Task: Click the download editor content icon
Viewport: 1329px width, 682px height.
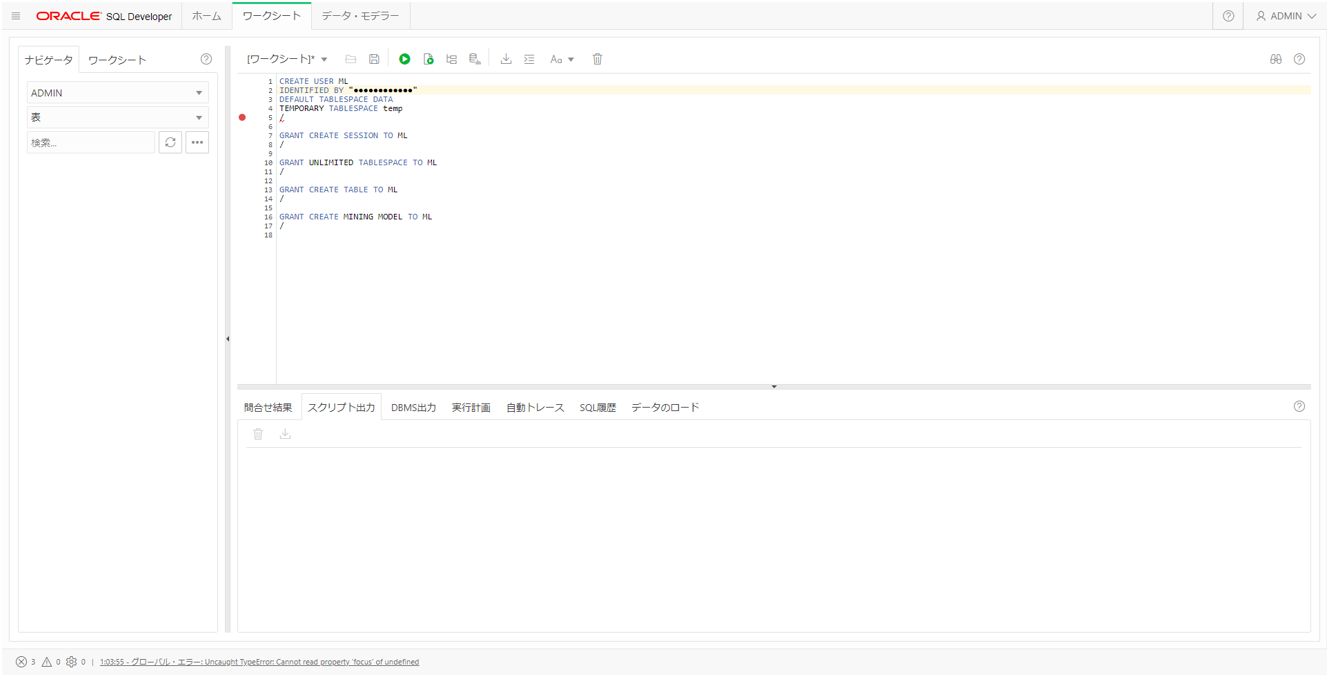Action: point(506,59)
